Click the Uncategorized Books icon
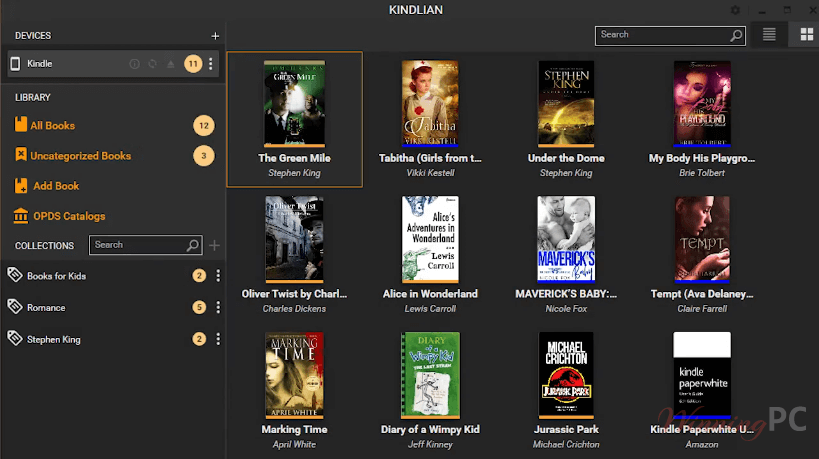The height and width of the screenshot is (459, 819). click(x=20, y=155)
